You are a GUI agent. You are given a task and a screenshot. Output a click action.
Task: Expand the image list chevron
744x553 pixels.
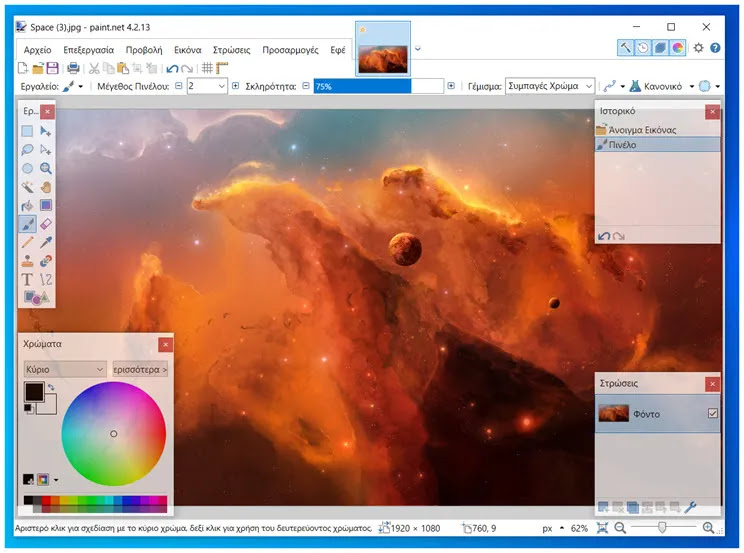click(418, 48)
